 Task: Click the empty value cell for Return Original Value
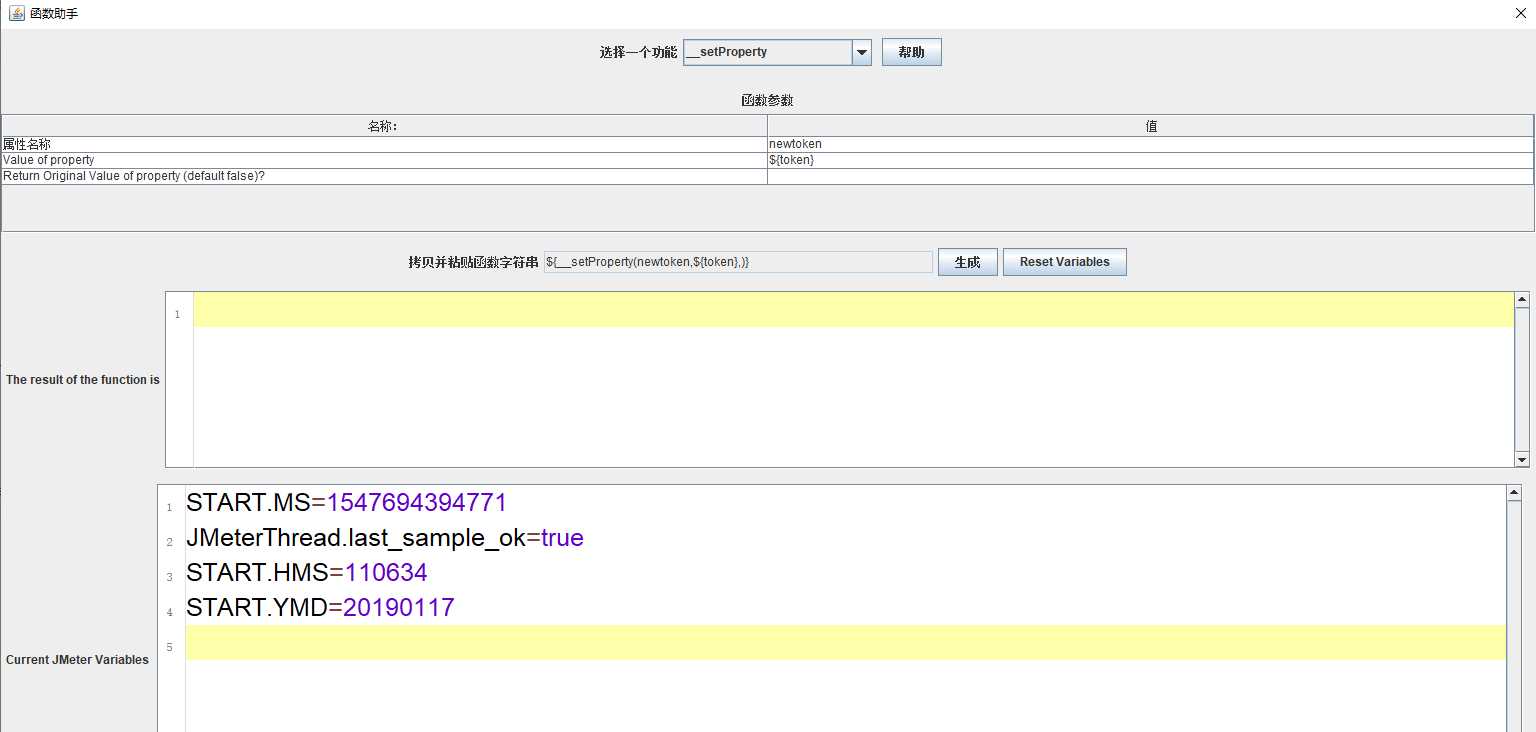click(x=1150, y=176)
